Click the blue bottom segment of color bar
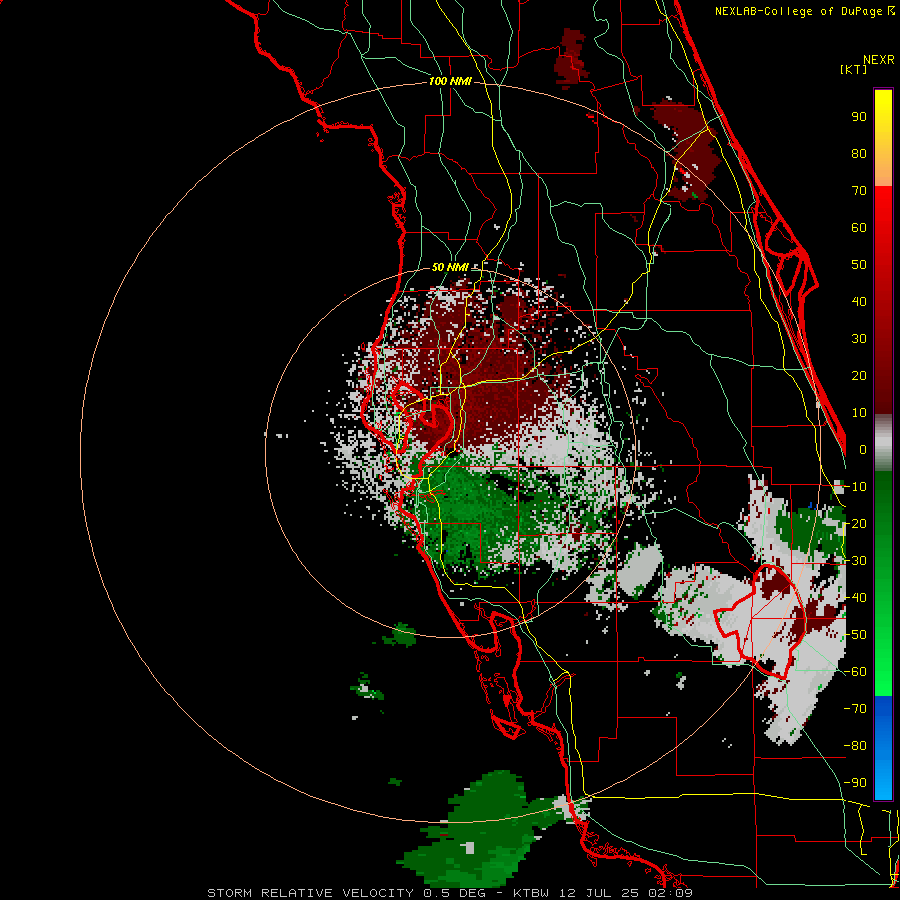Image resolution: width=900 pixels, height=900 pixels. [x=883, y=748]
